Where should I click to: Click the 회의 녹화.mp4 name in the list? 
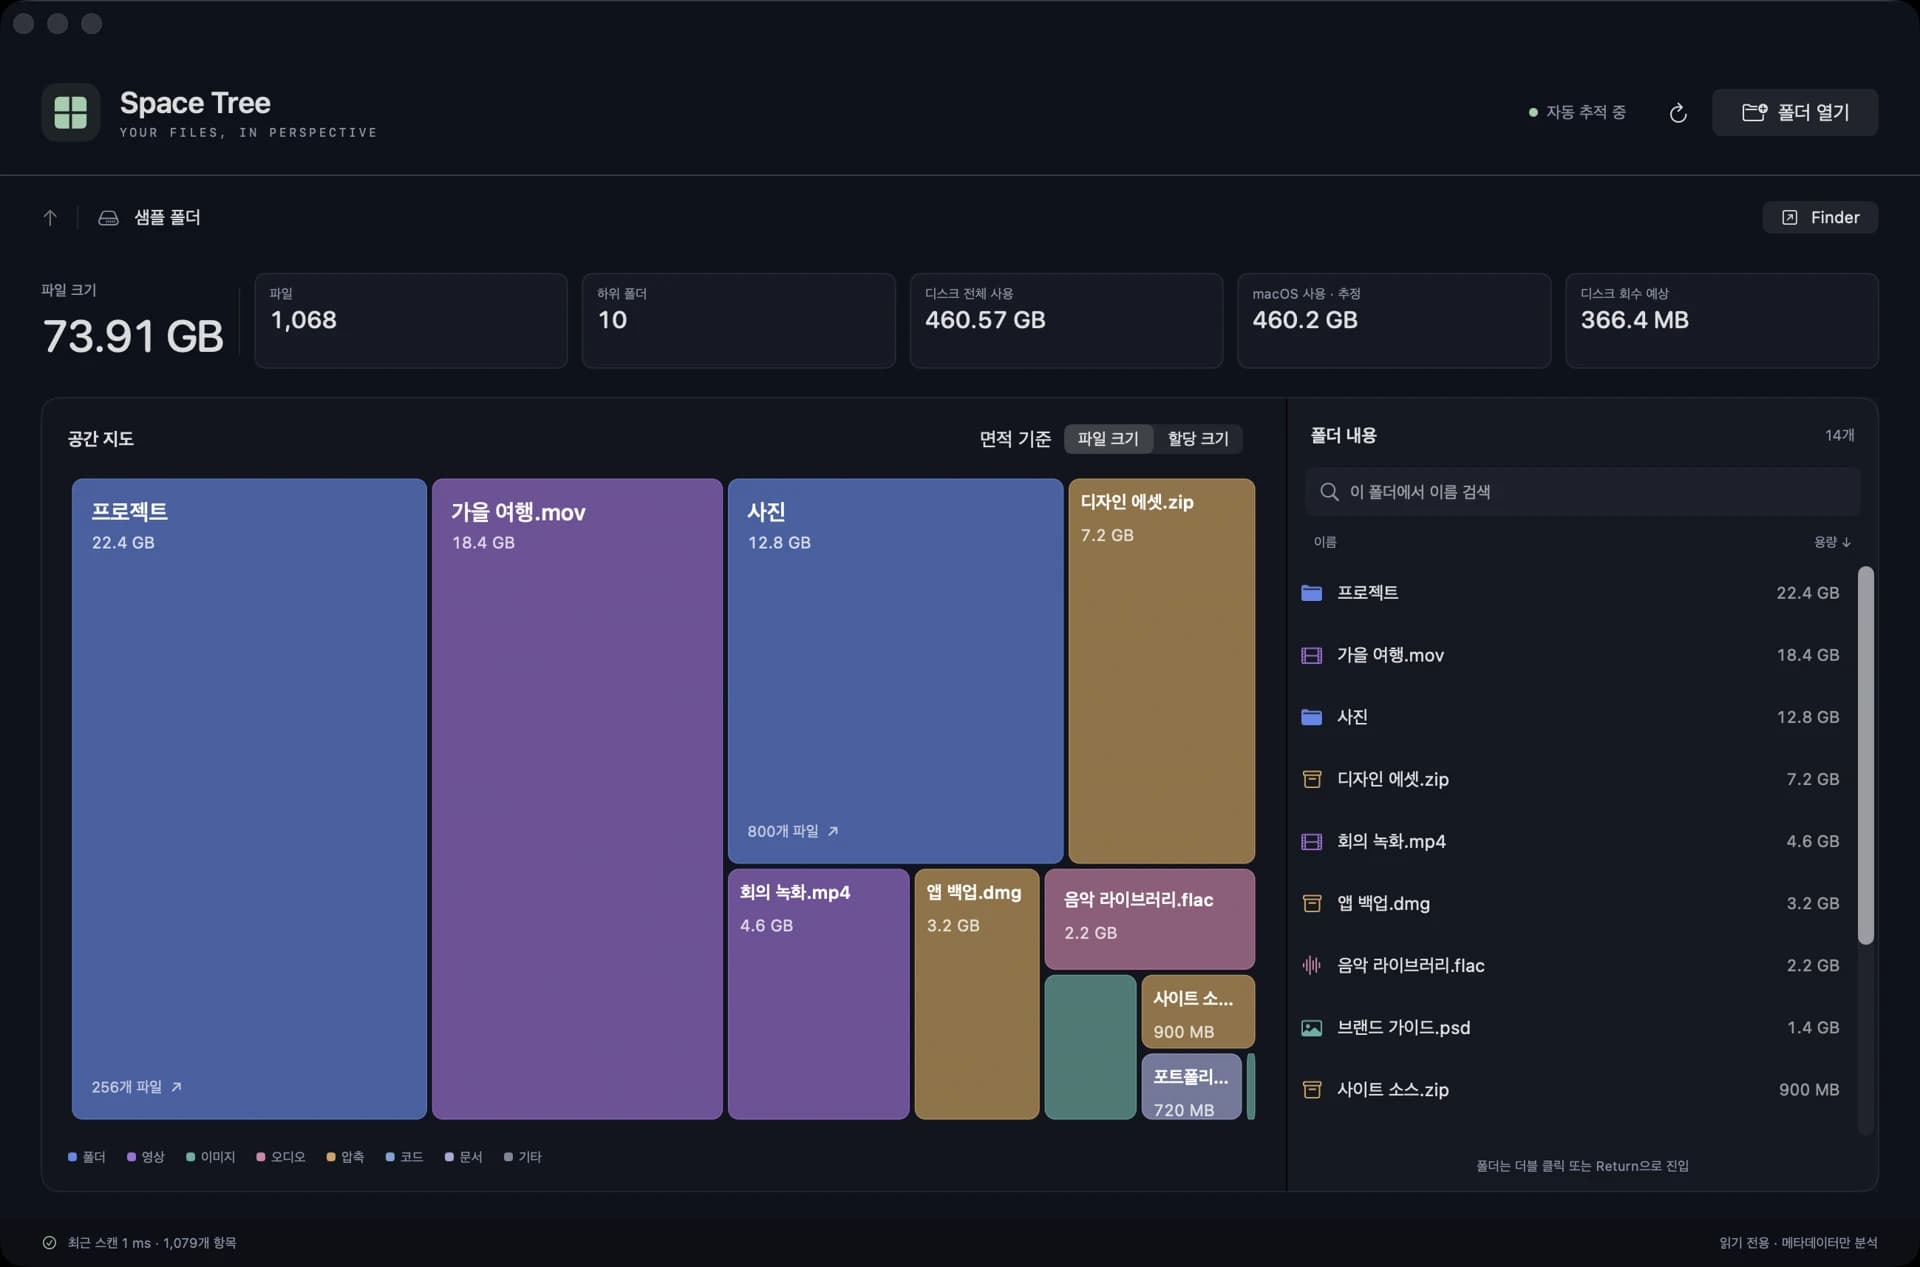click(x=1391, y=841)
